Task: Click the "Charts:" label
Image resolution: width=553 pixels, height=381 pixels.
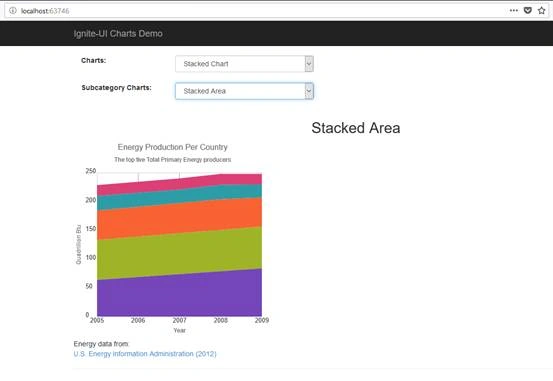Action: [93, 61]
